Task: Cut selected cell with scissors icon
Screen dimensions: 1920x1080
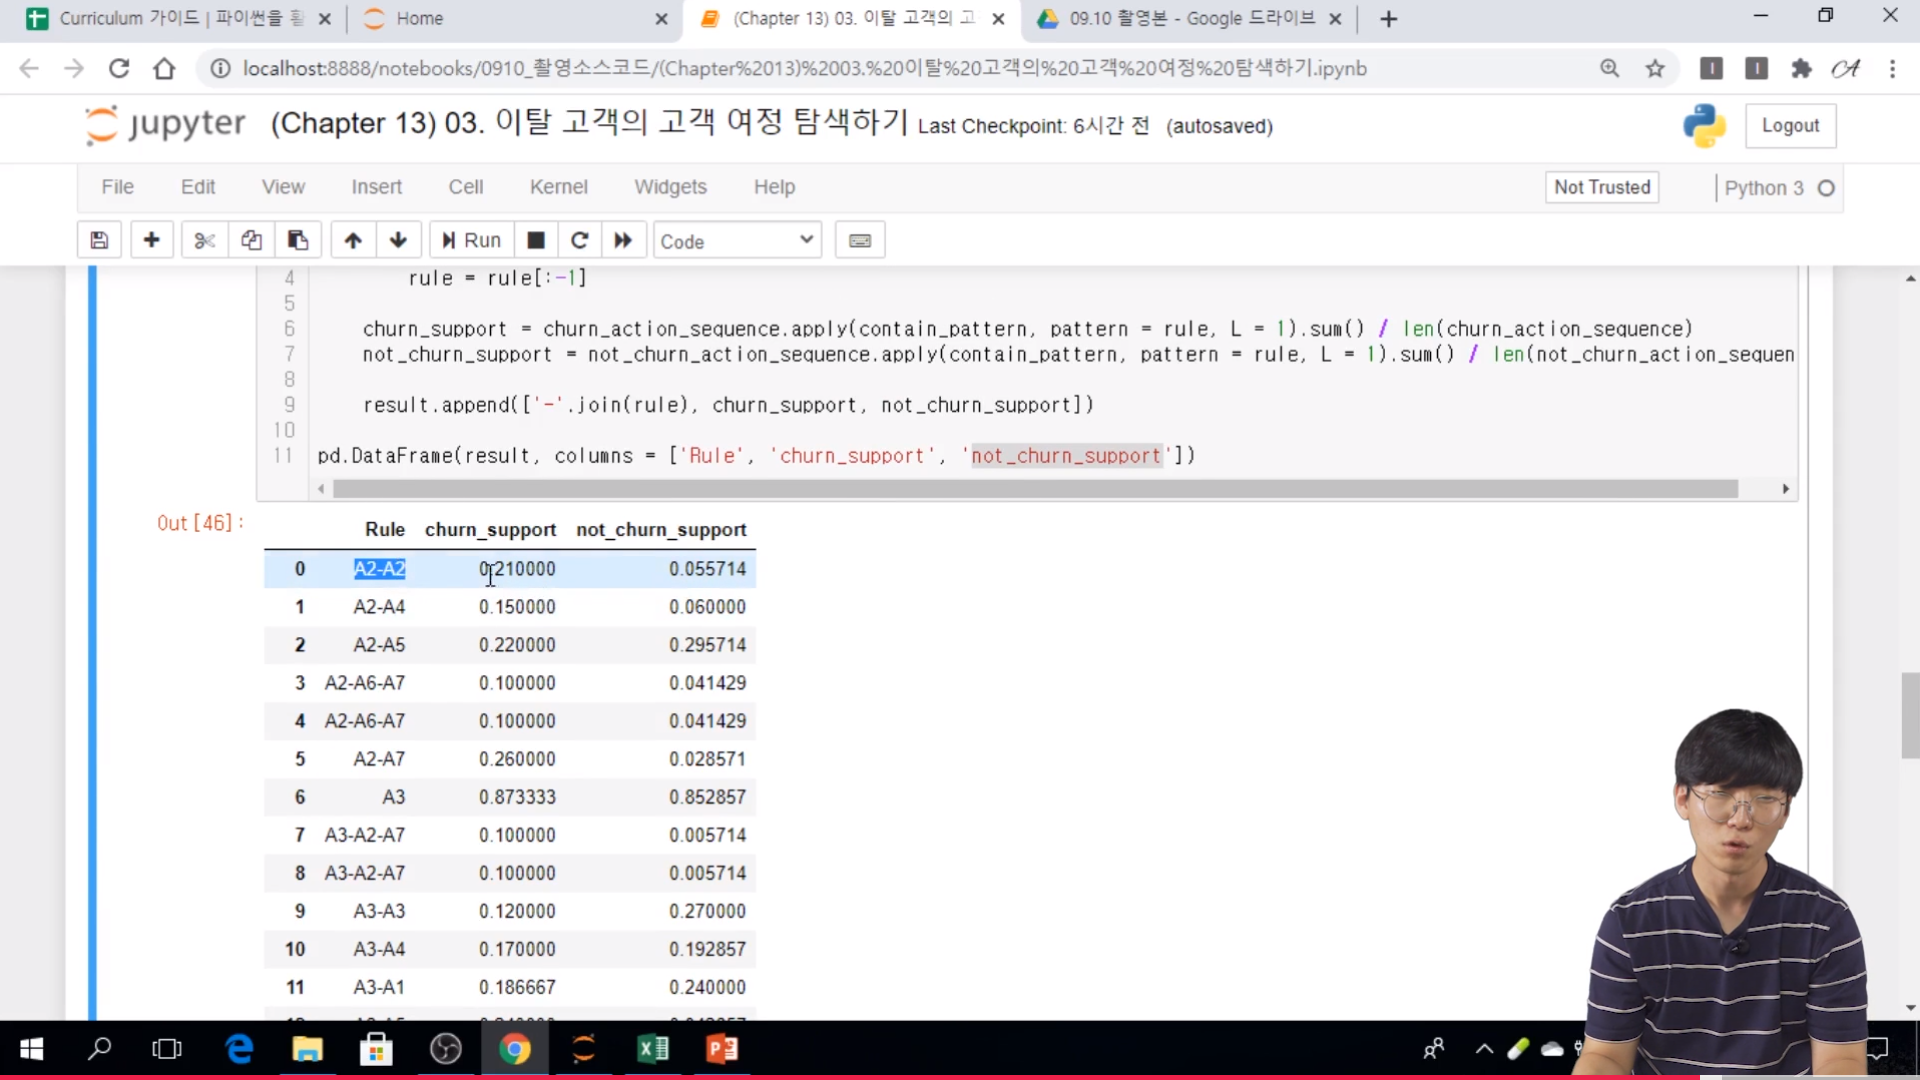Action: [204, 240]
